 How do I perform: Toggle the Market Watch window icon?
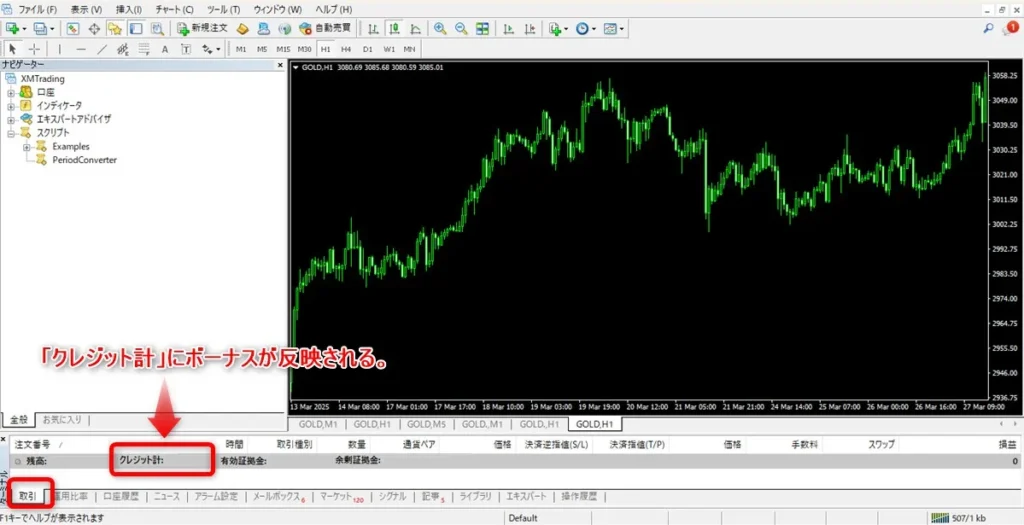(x=72, y=29)
